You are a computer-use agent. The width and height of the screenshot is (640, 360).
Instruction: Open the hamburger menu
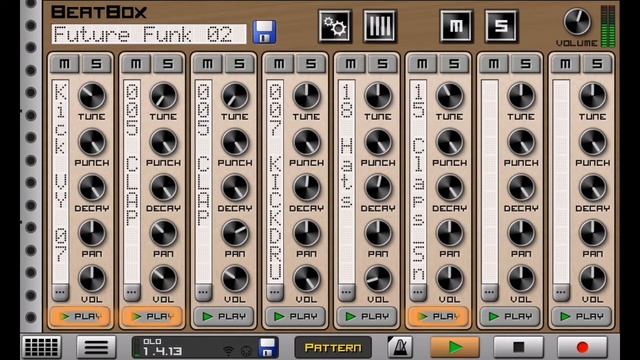click(x=96, y=347)
